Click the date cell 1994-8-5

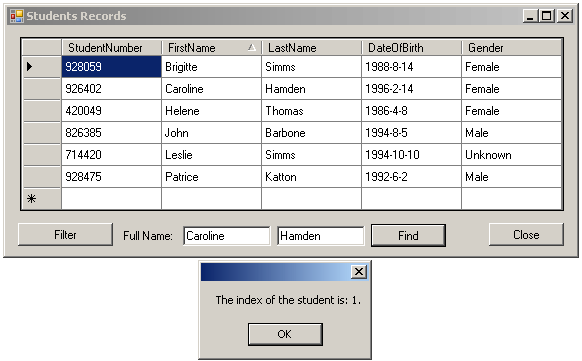pyautogui.click(x=411, y=133)
